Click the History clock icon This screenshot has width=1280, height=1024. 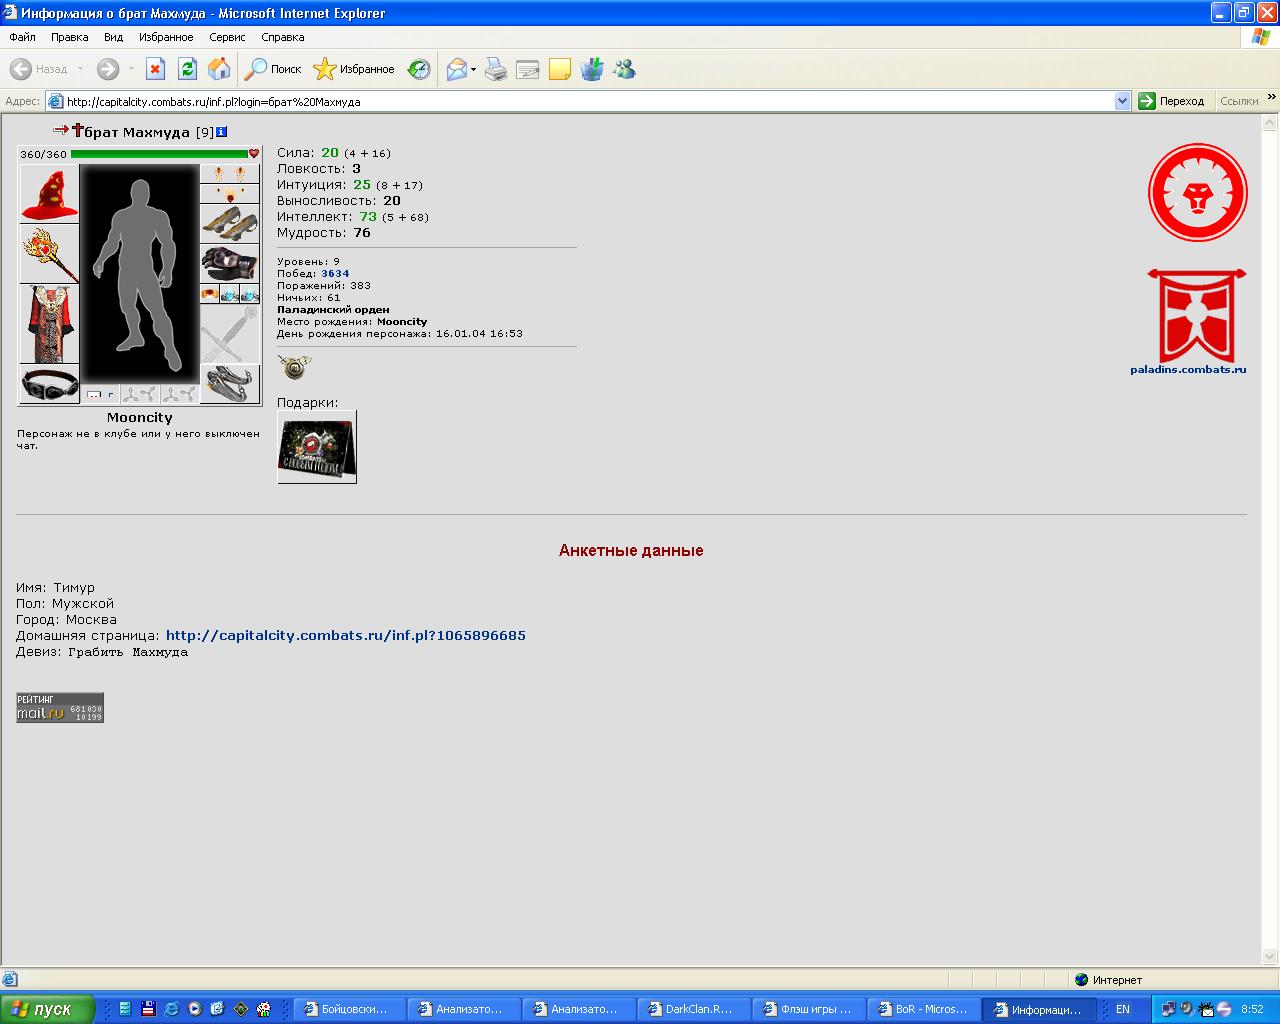click(419, 69)
